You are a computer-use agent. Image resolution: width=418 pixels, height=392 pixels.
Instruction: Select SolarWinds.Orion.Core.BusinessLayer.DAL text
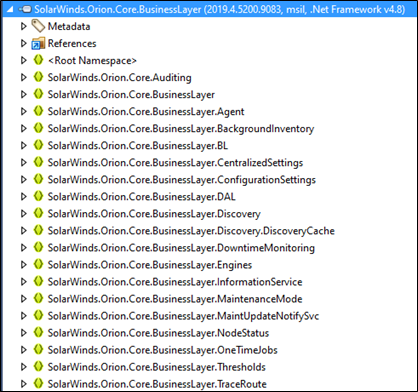(142, 197)
